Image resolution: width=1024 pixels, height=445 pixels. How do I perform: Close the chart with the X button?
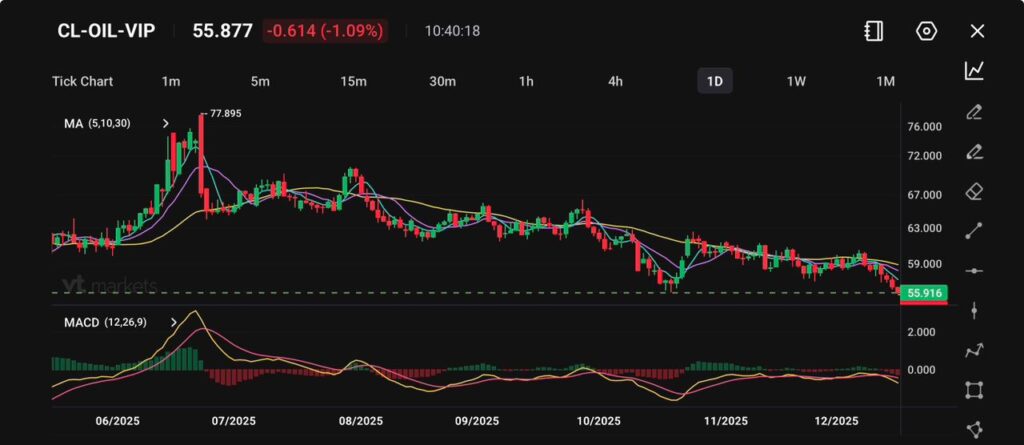[x=977, y=31]
